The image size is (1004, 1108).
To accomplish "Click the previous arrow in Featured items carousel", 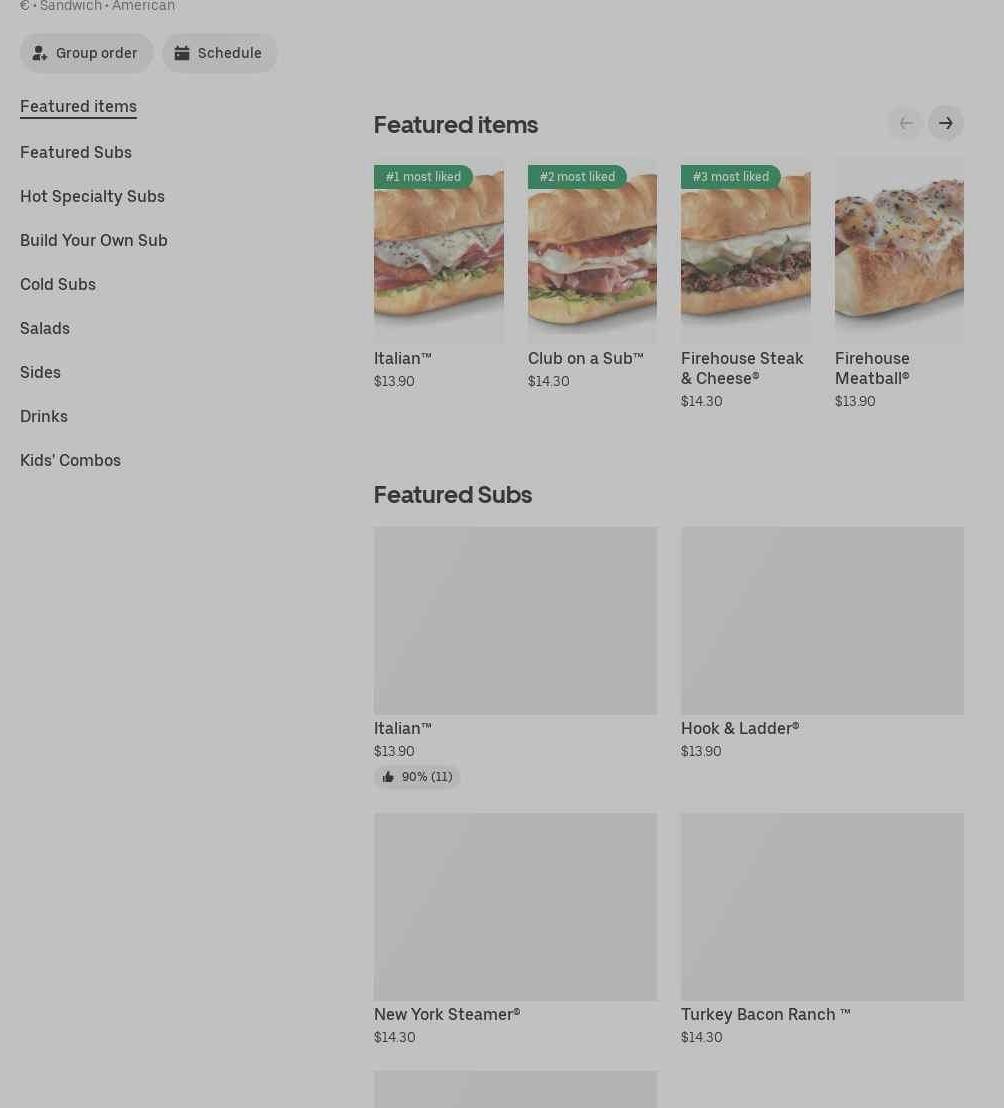I will click(906, 124).
